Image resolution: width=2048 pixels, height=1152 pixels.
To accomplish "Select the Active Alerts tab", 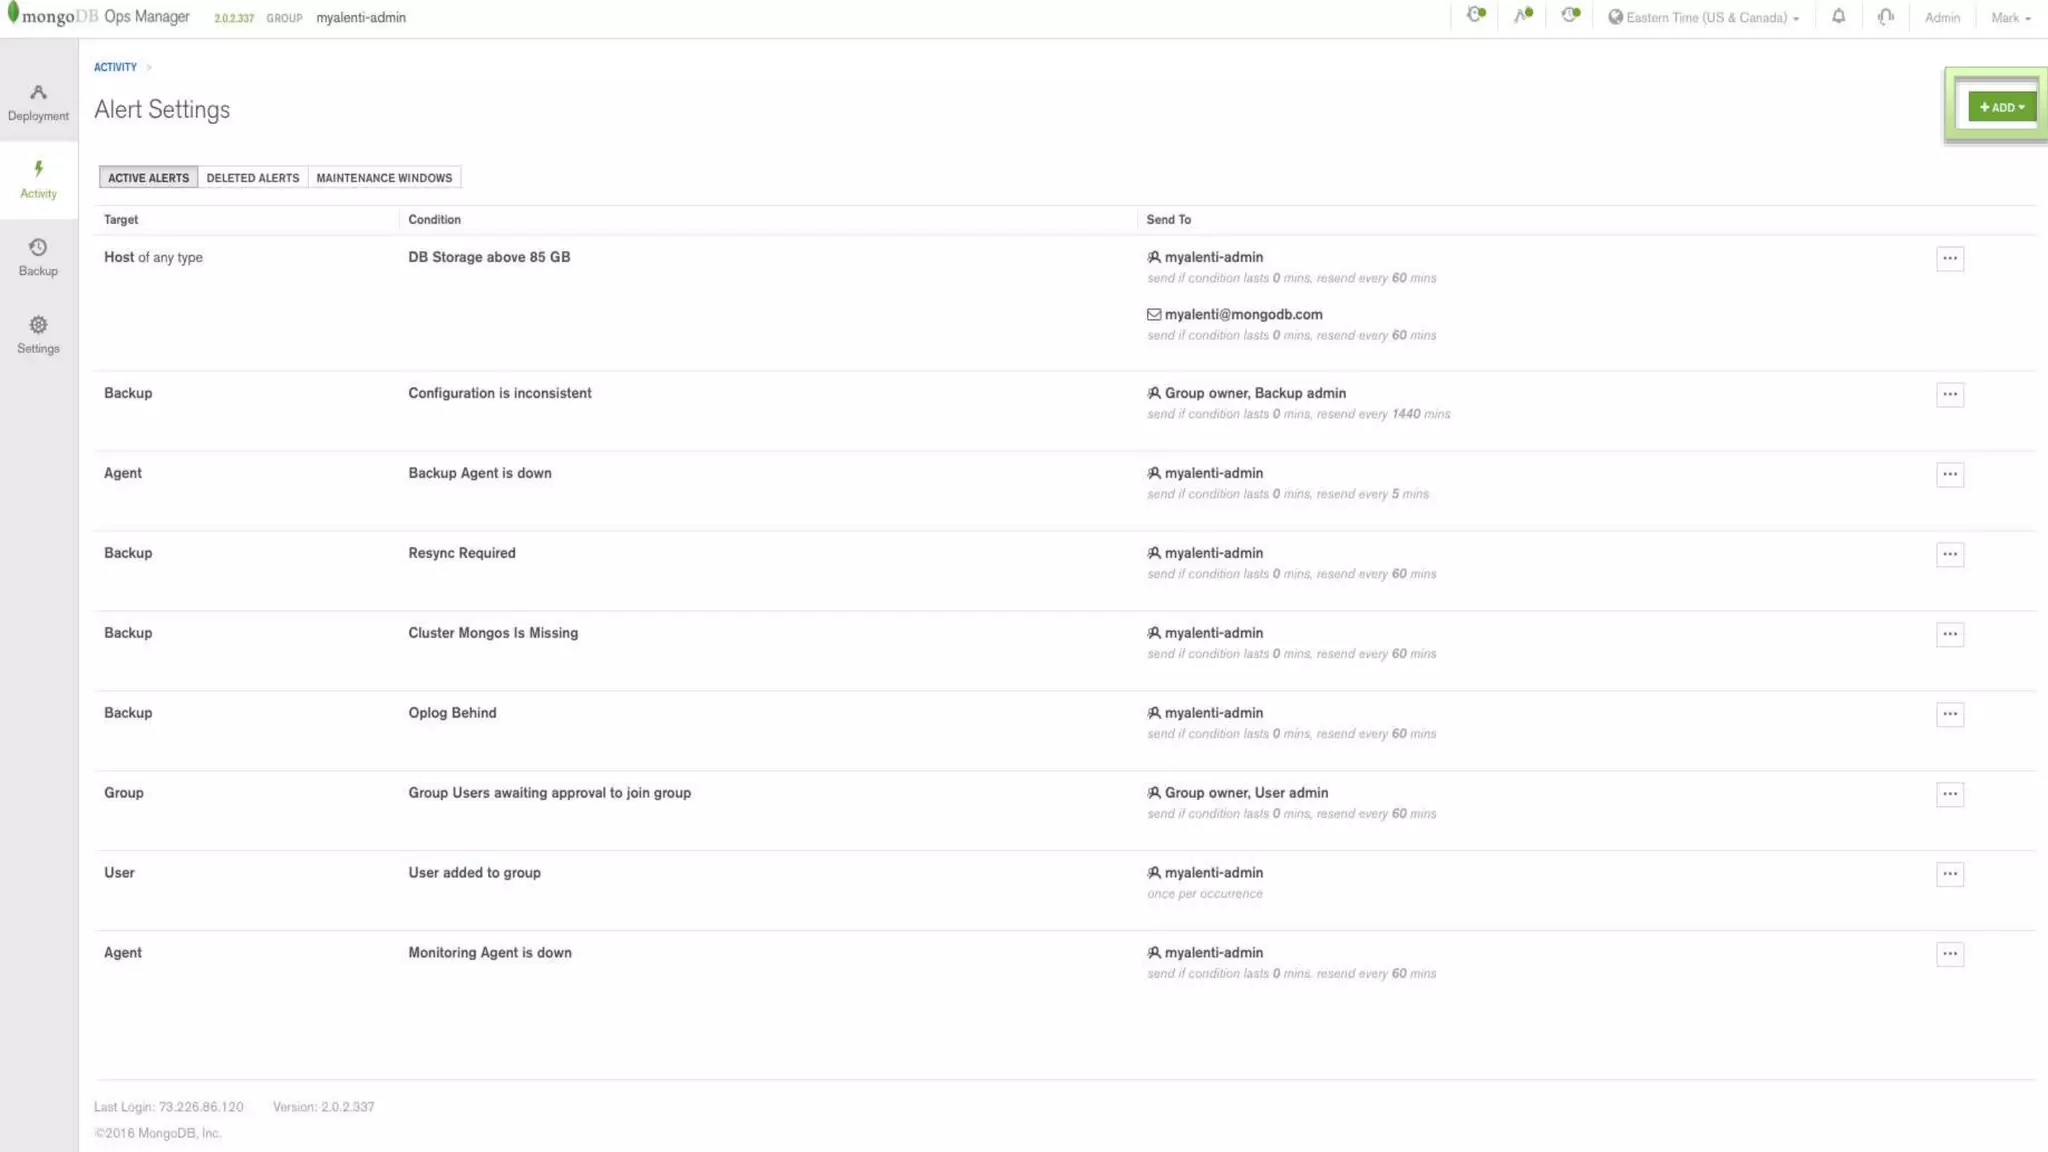I will (x=148, y=178).
